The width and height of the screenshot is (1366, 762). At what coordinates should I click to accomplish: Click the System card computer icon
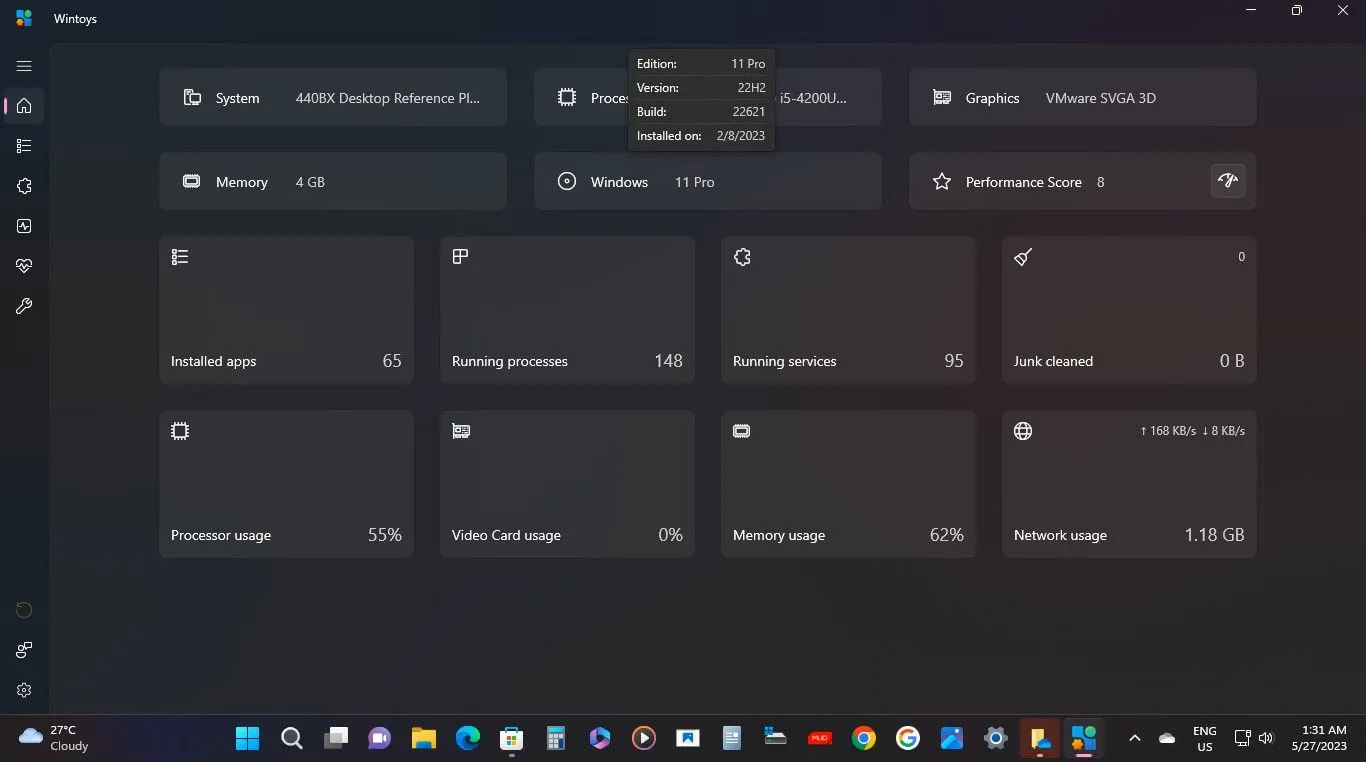coord(192,97)
